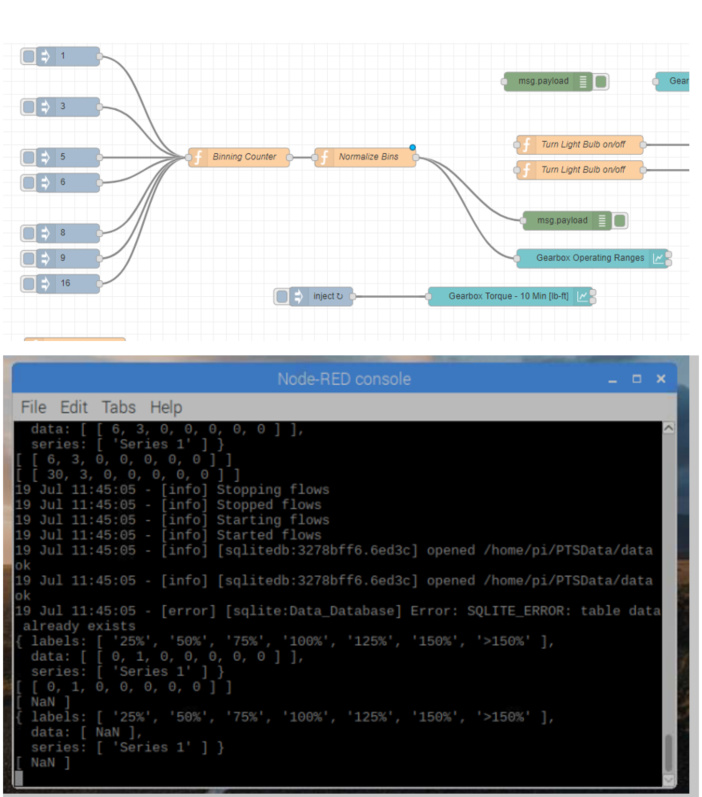
Task: Click the input port of Gearbox Torque node
Action: (429, 297)
